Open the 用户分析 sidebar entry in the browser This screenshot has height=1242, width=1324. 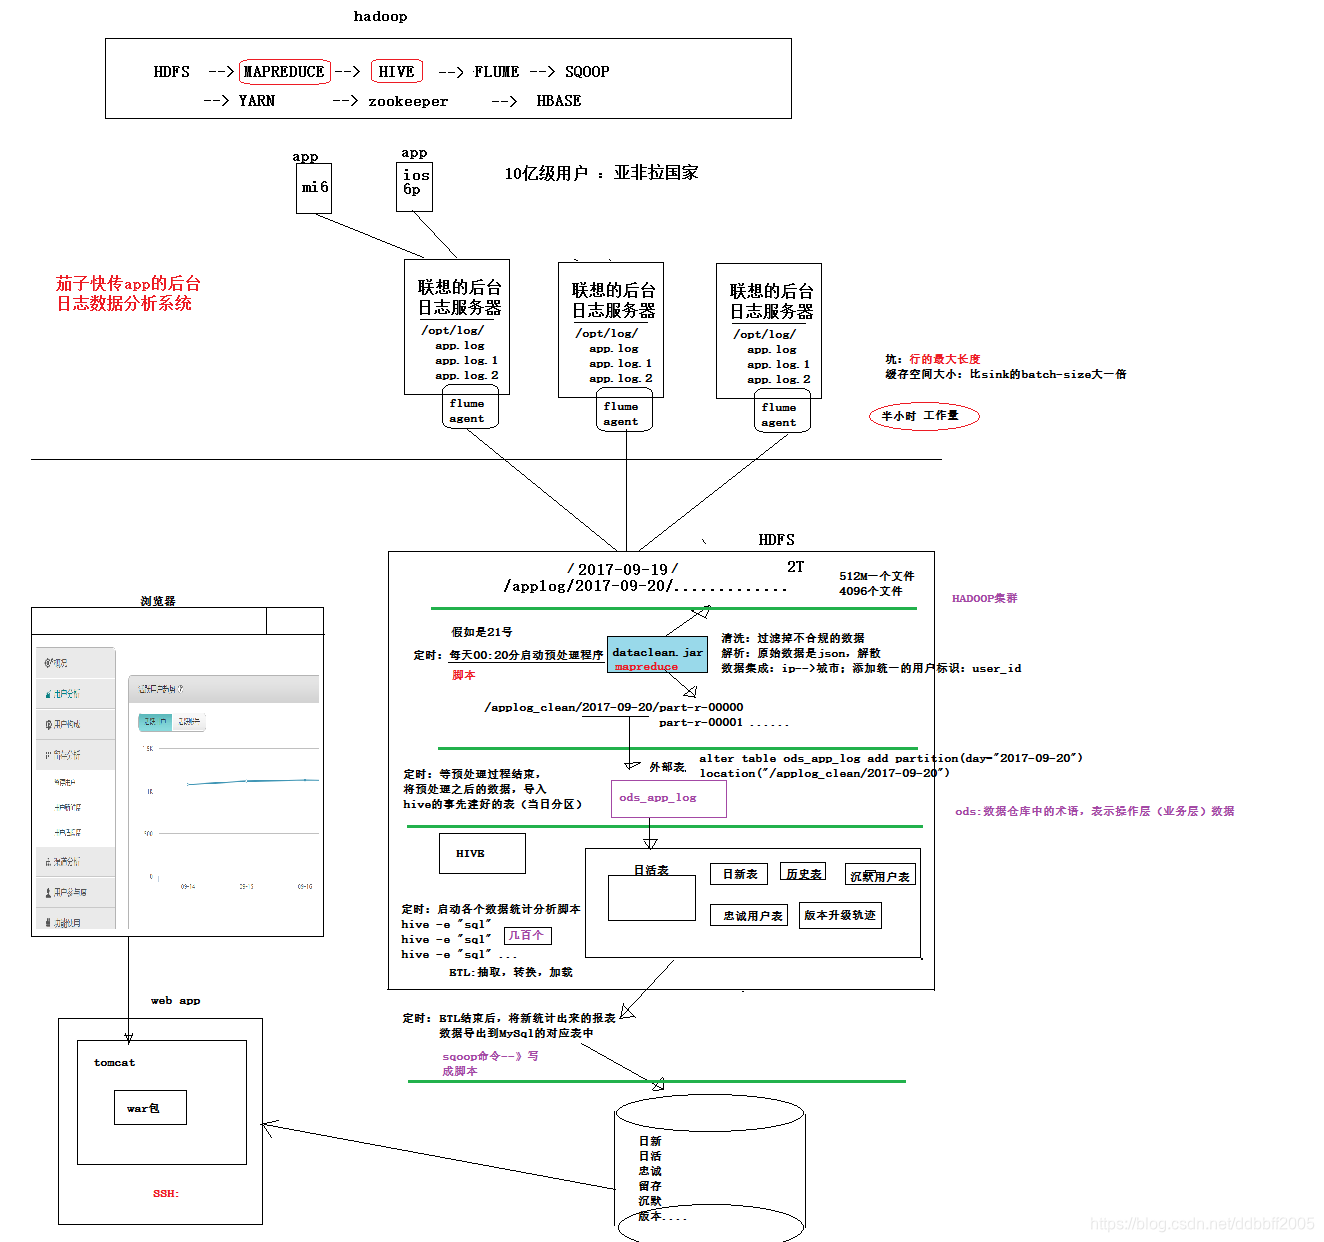tap(74, 693)
